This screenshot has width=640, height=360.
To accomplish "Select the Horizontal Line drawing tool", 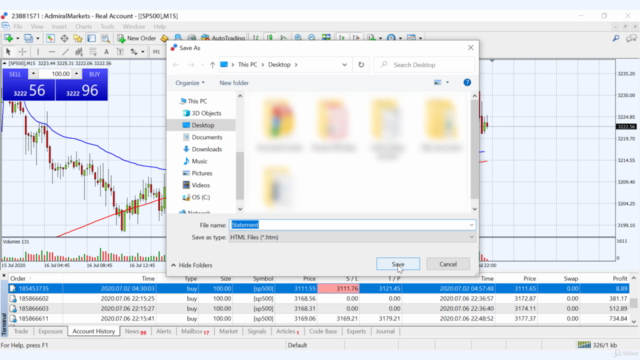I will [51, 52].
